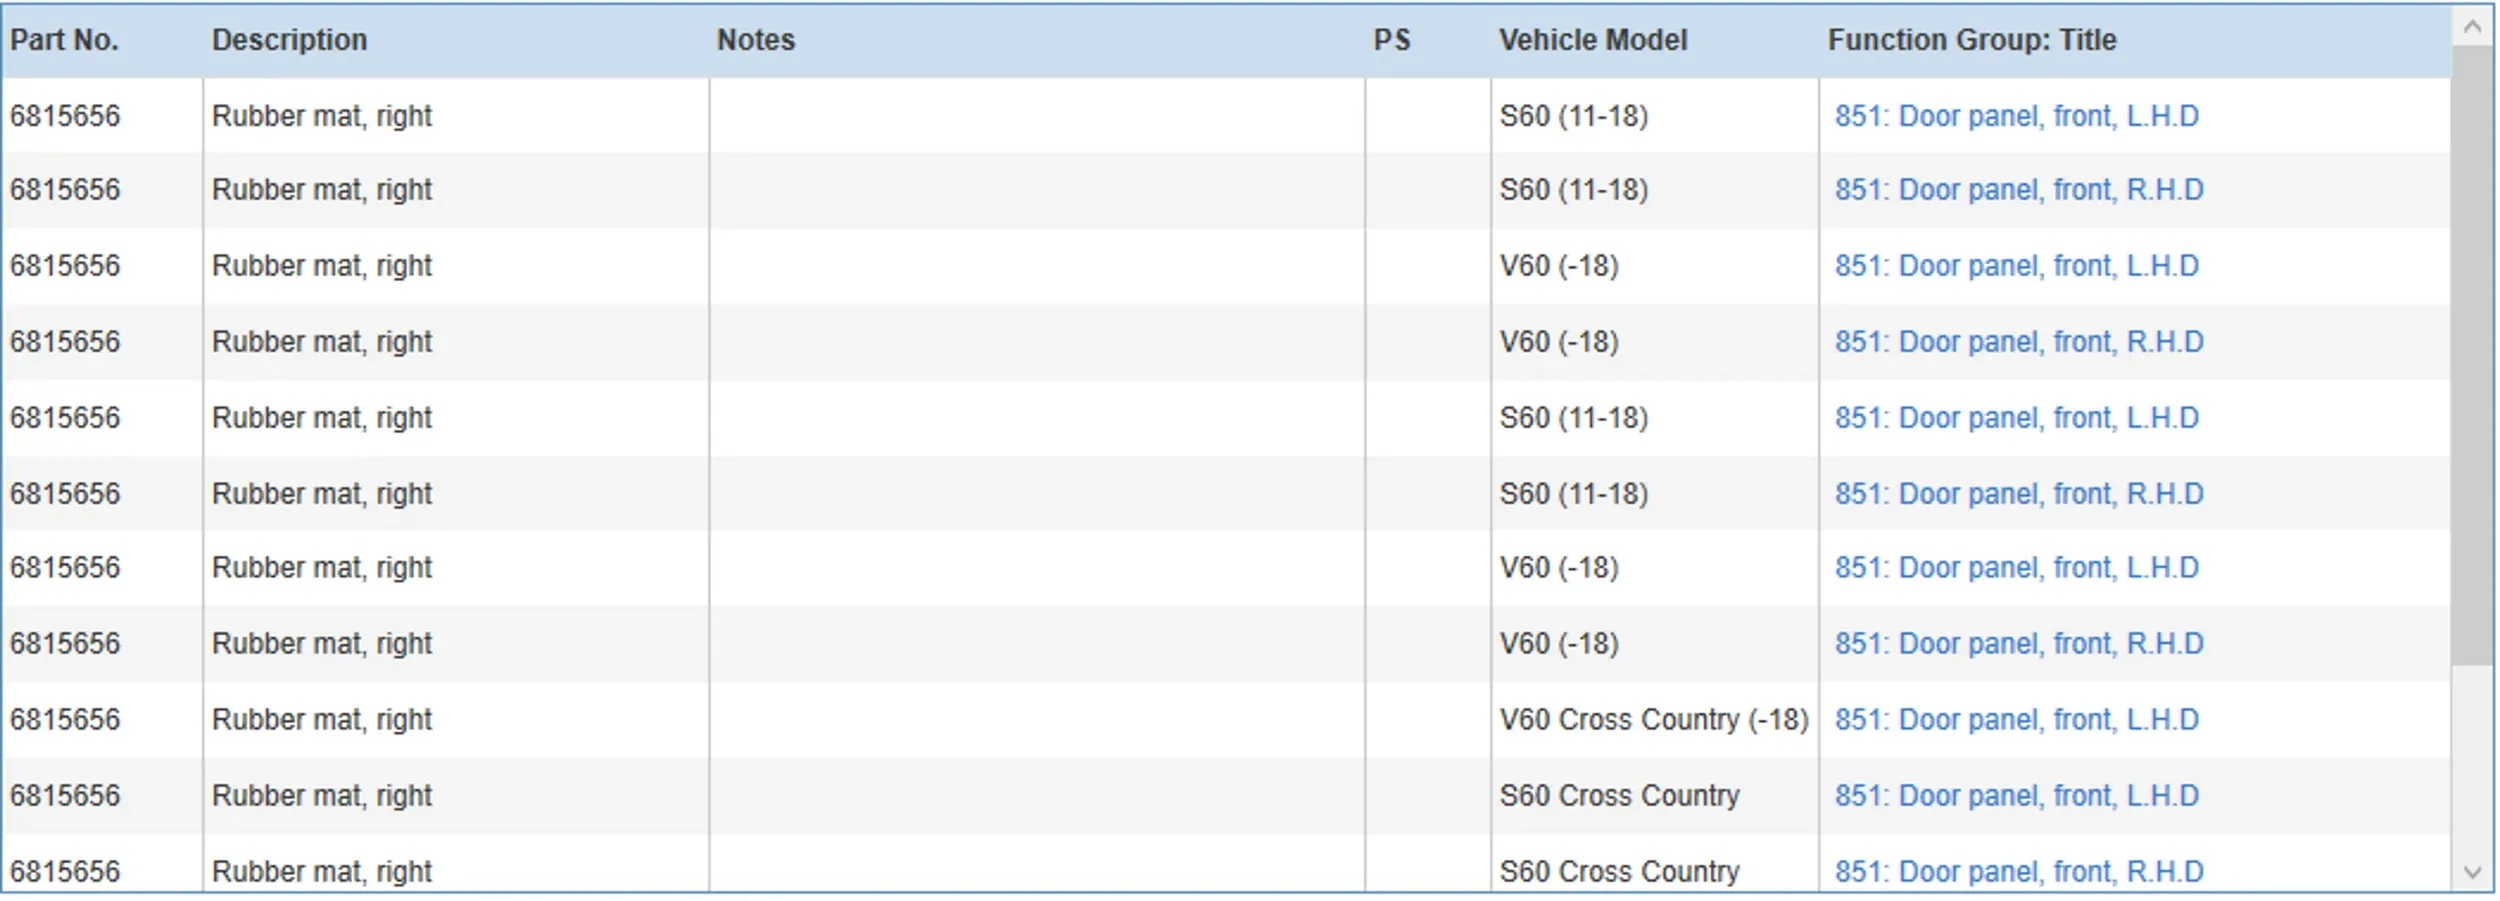Open the first row's Door panel L.H.D link

tap(2016, 116)
